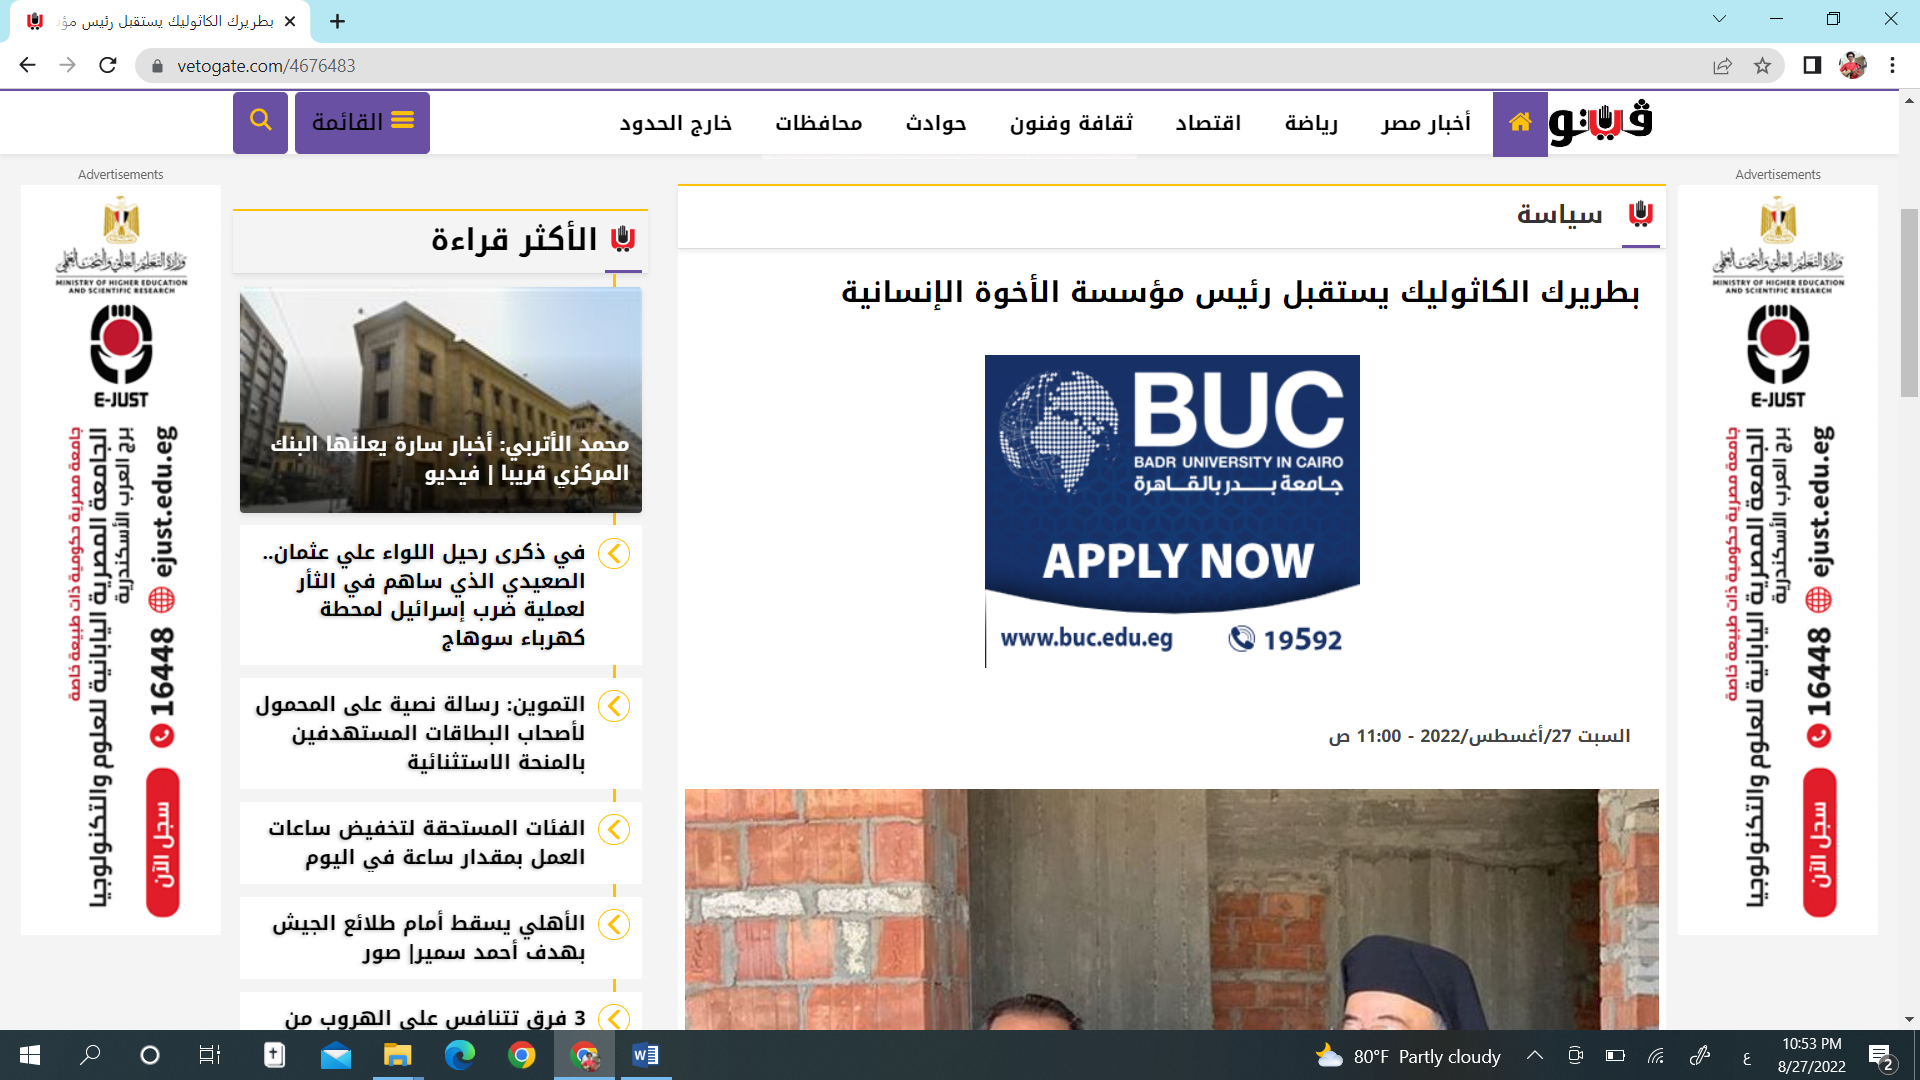
Task: Click scrollbar down arrow
Action: pos(1909,1019)
